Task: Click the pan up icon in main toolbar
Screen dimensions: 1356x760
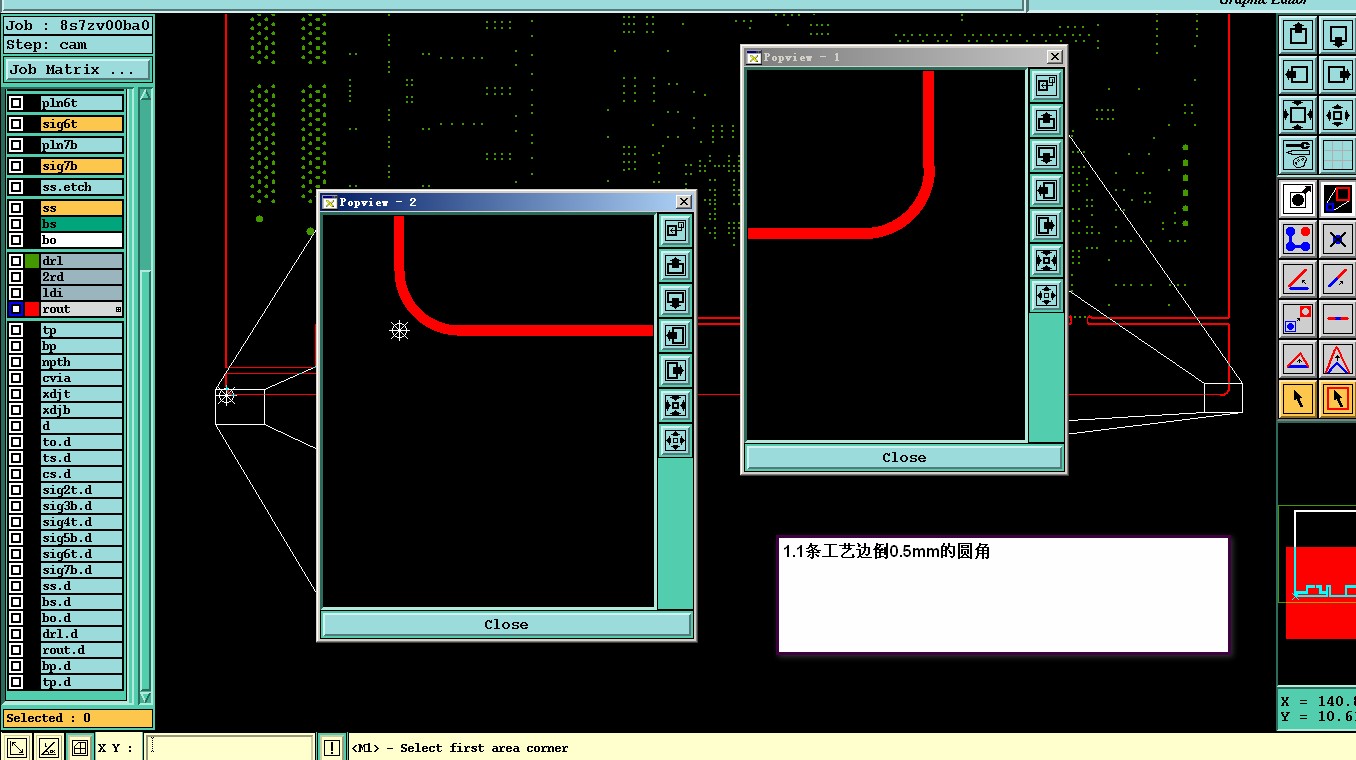Action: (1298, 35)
